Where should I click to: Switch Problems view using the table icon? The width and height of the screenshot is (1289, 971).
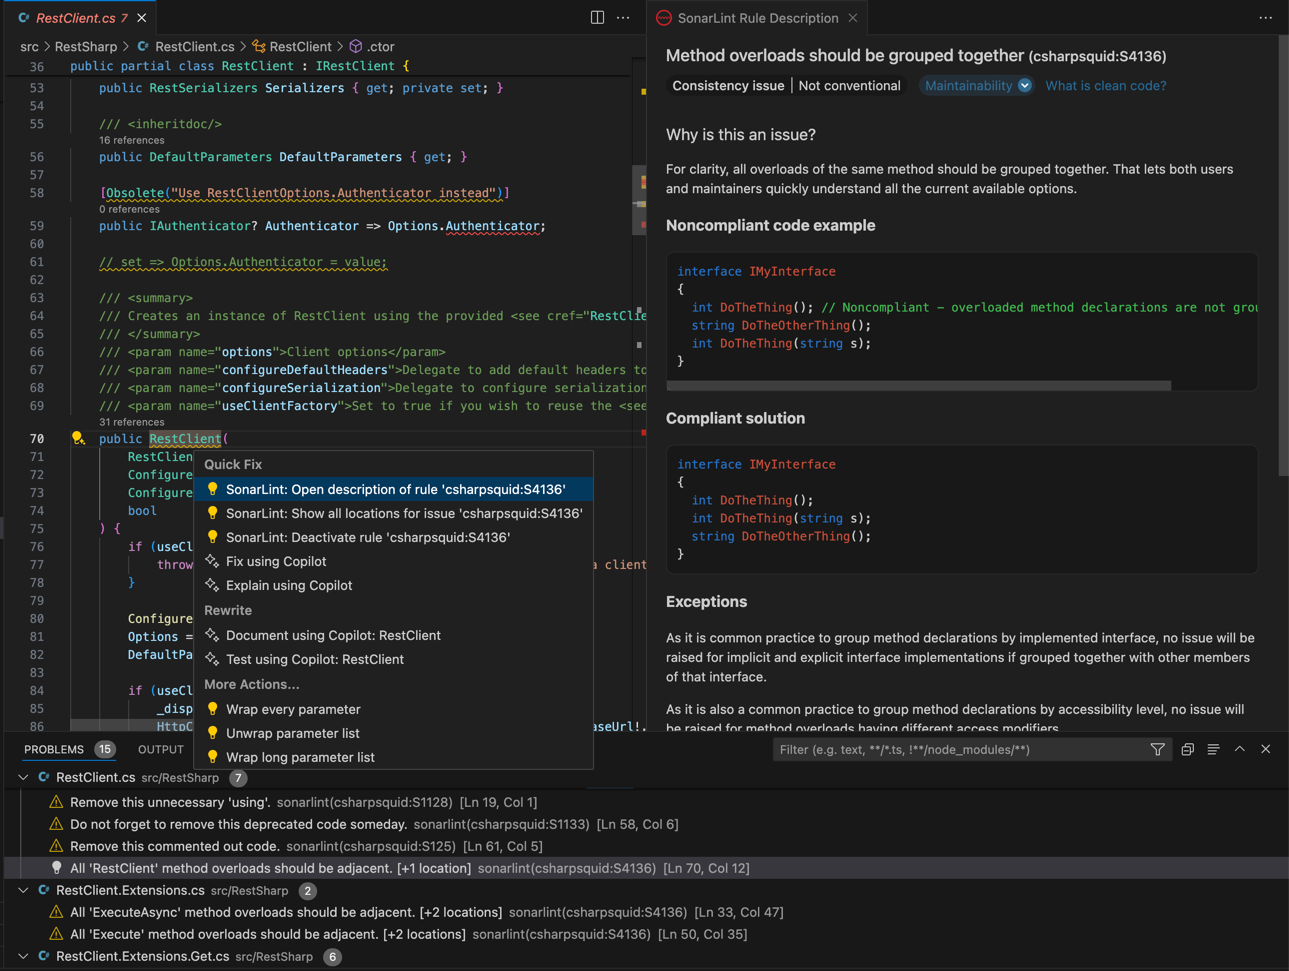(x=1213, y=748)
